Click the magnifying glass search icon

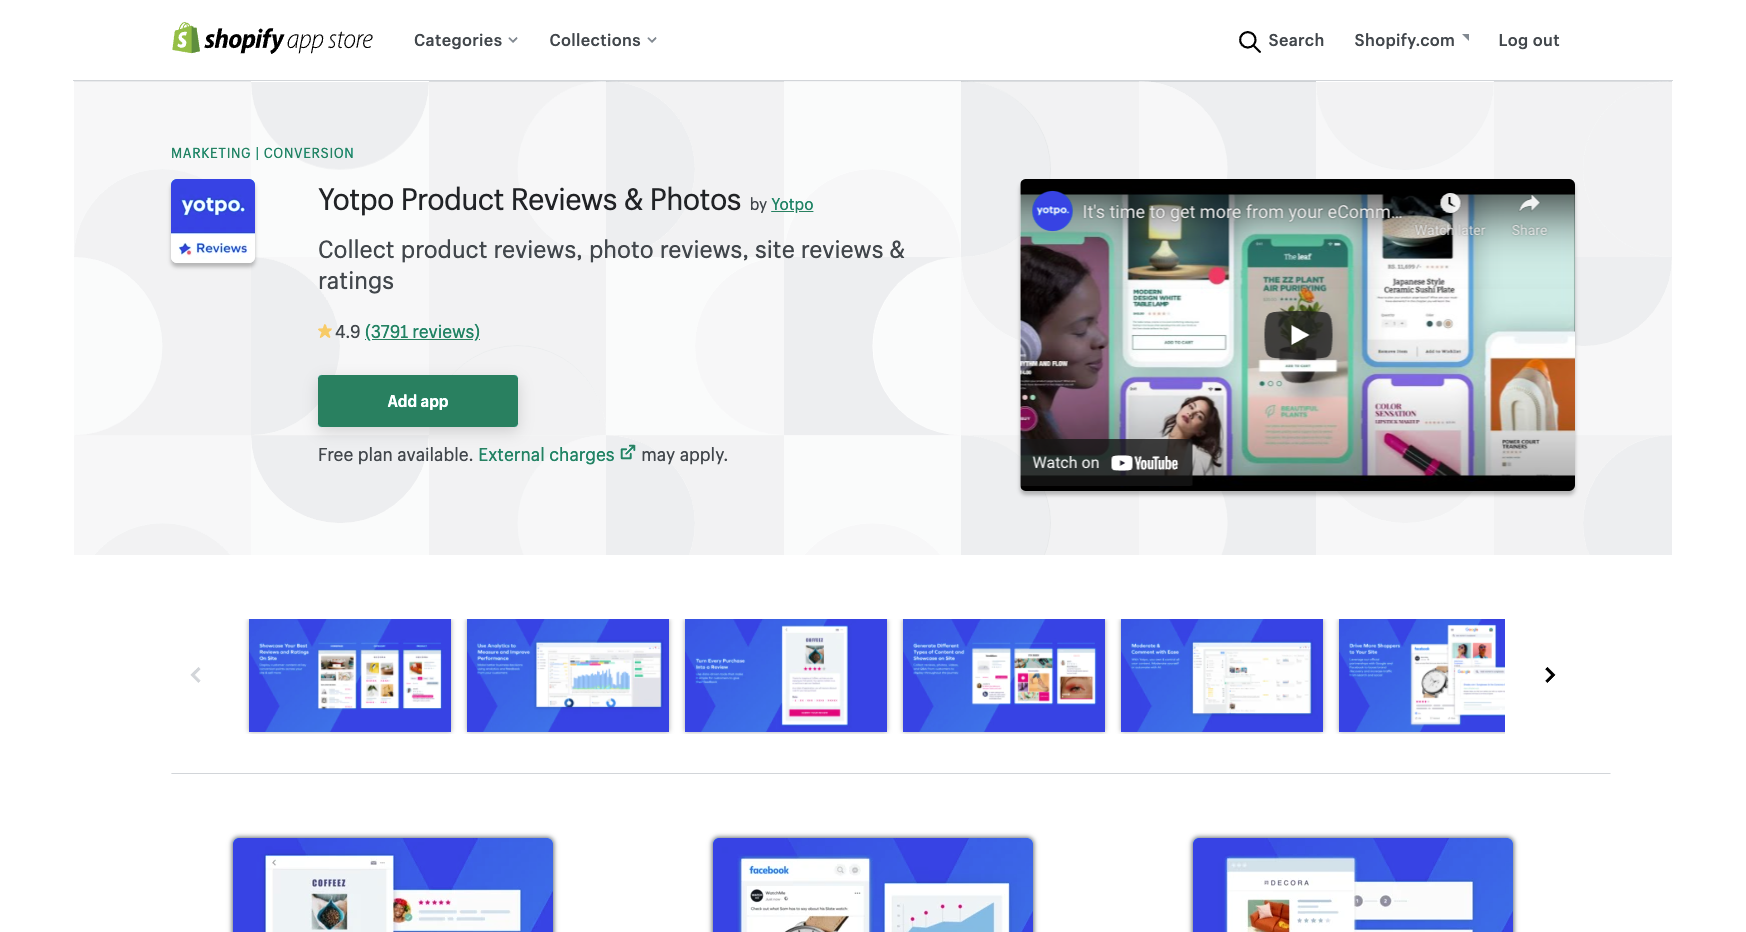click(x=1249, y=41)
